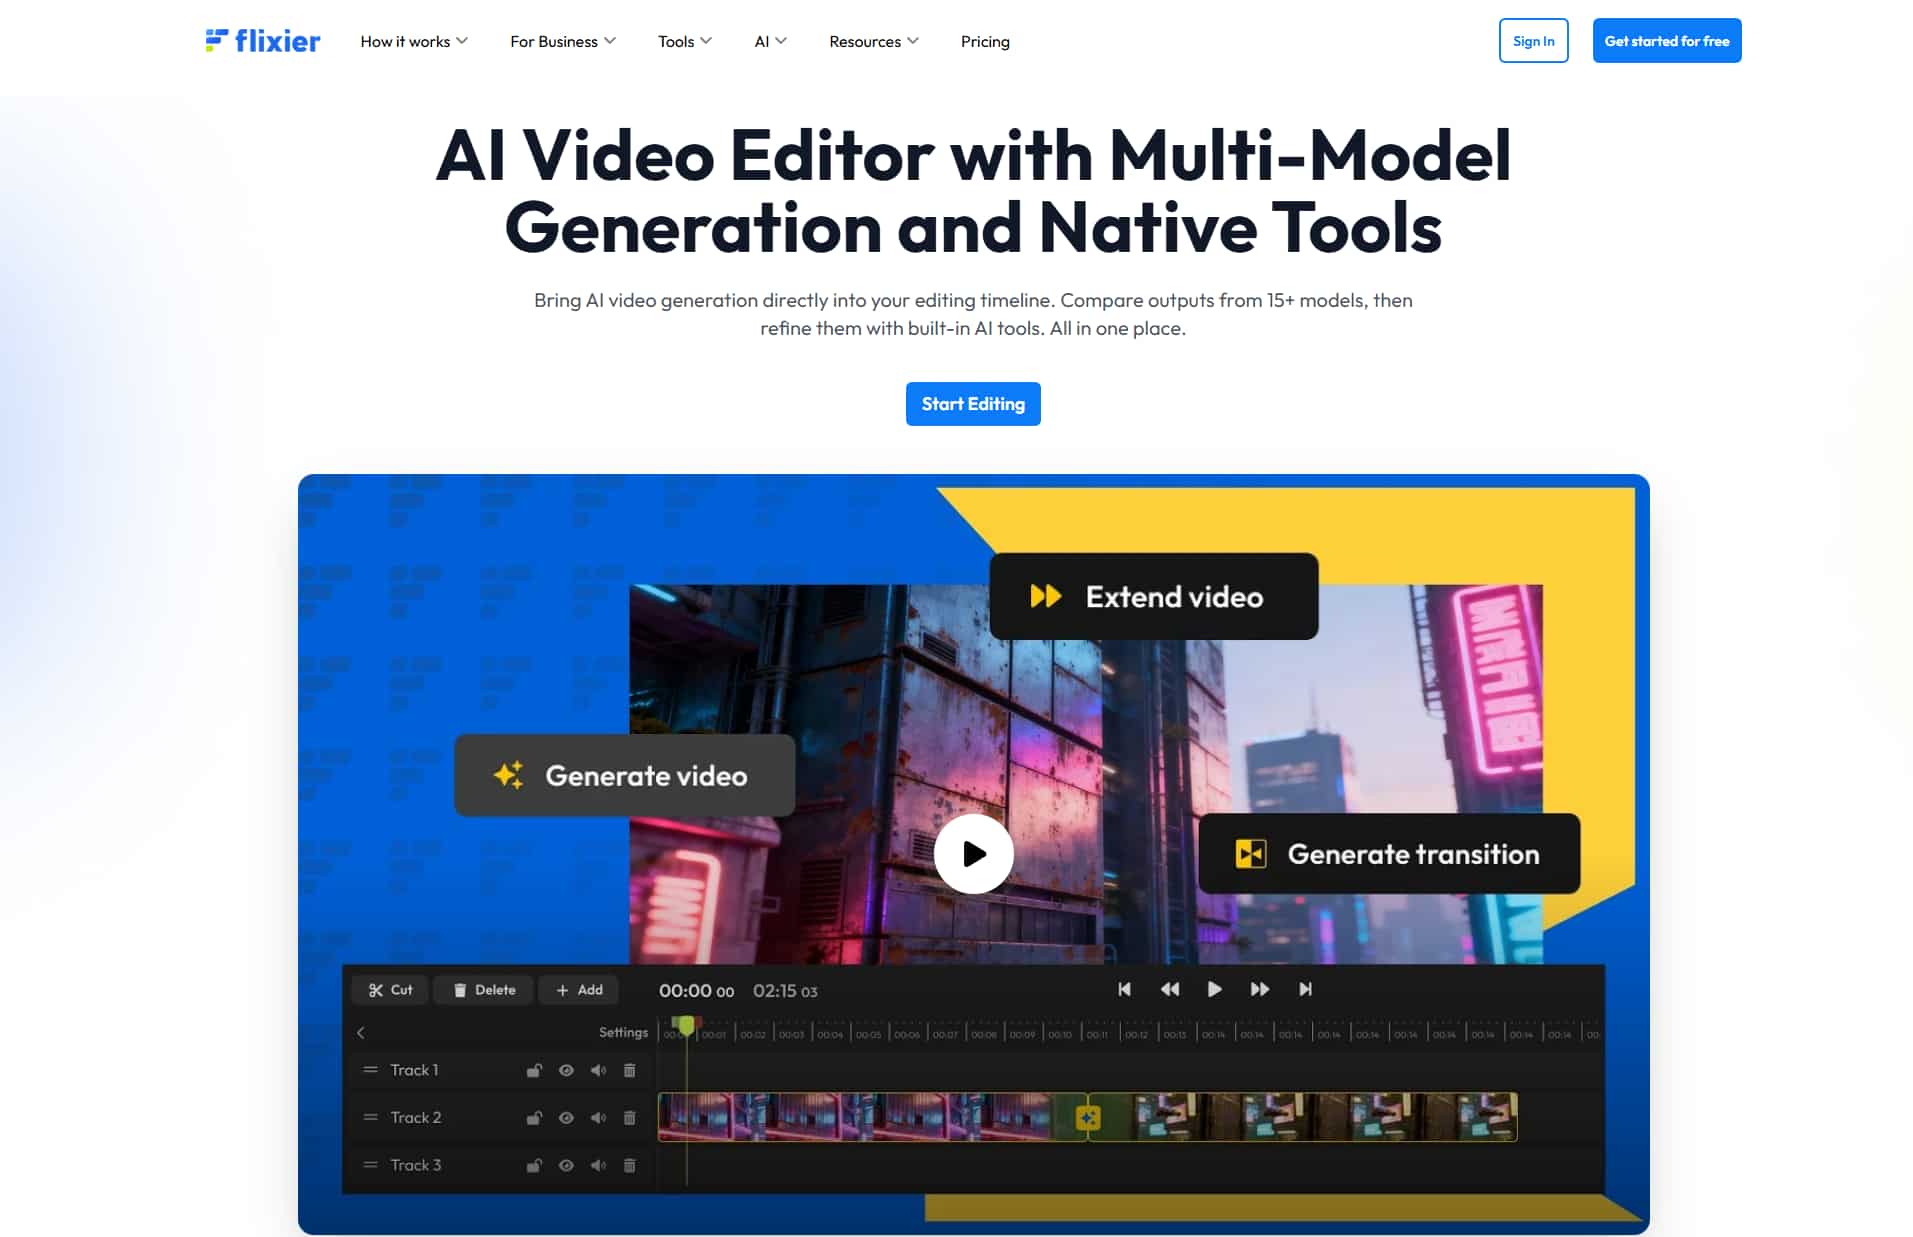Viewport: 1913px width, 1237px height.
Task: Click Get started for free
Action: click(1666, 41)
